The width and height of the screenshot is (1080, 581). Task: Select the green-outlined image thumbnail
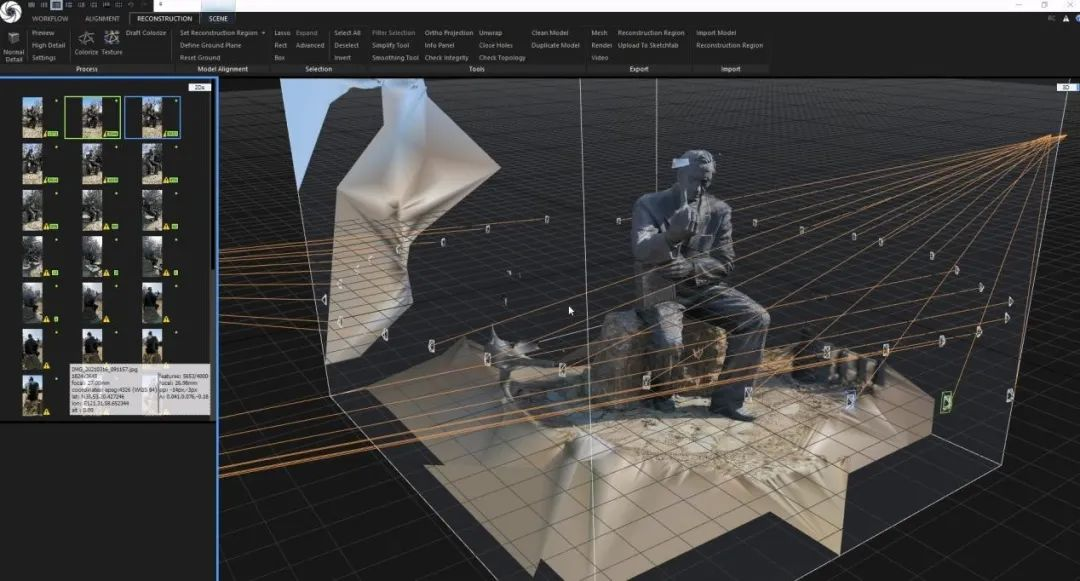pyautogui.click(x=92, y=117)
